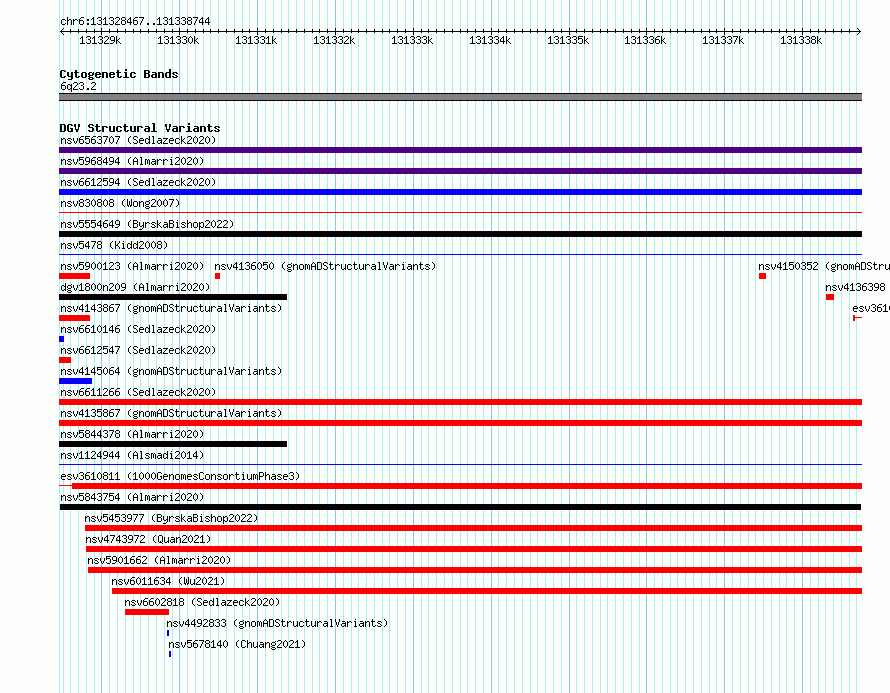This screenshot has height=693, width=890.
Task: Select the black nsv5843754 feature bar
Action: point(460,507)
